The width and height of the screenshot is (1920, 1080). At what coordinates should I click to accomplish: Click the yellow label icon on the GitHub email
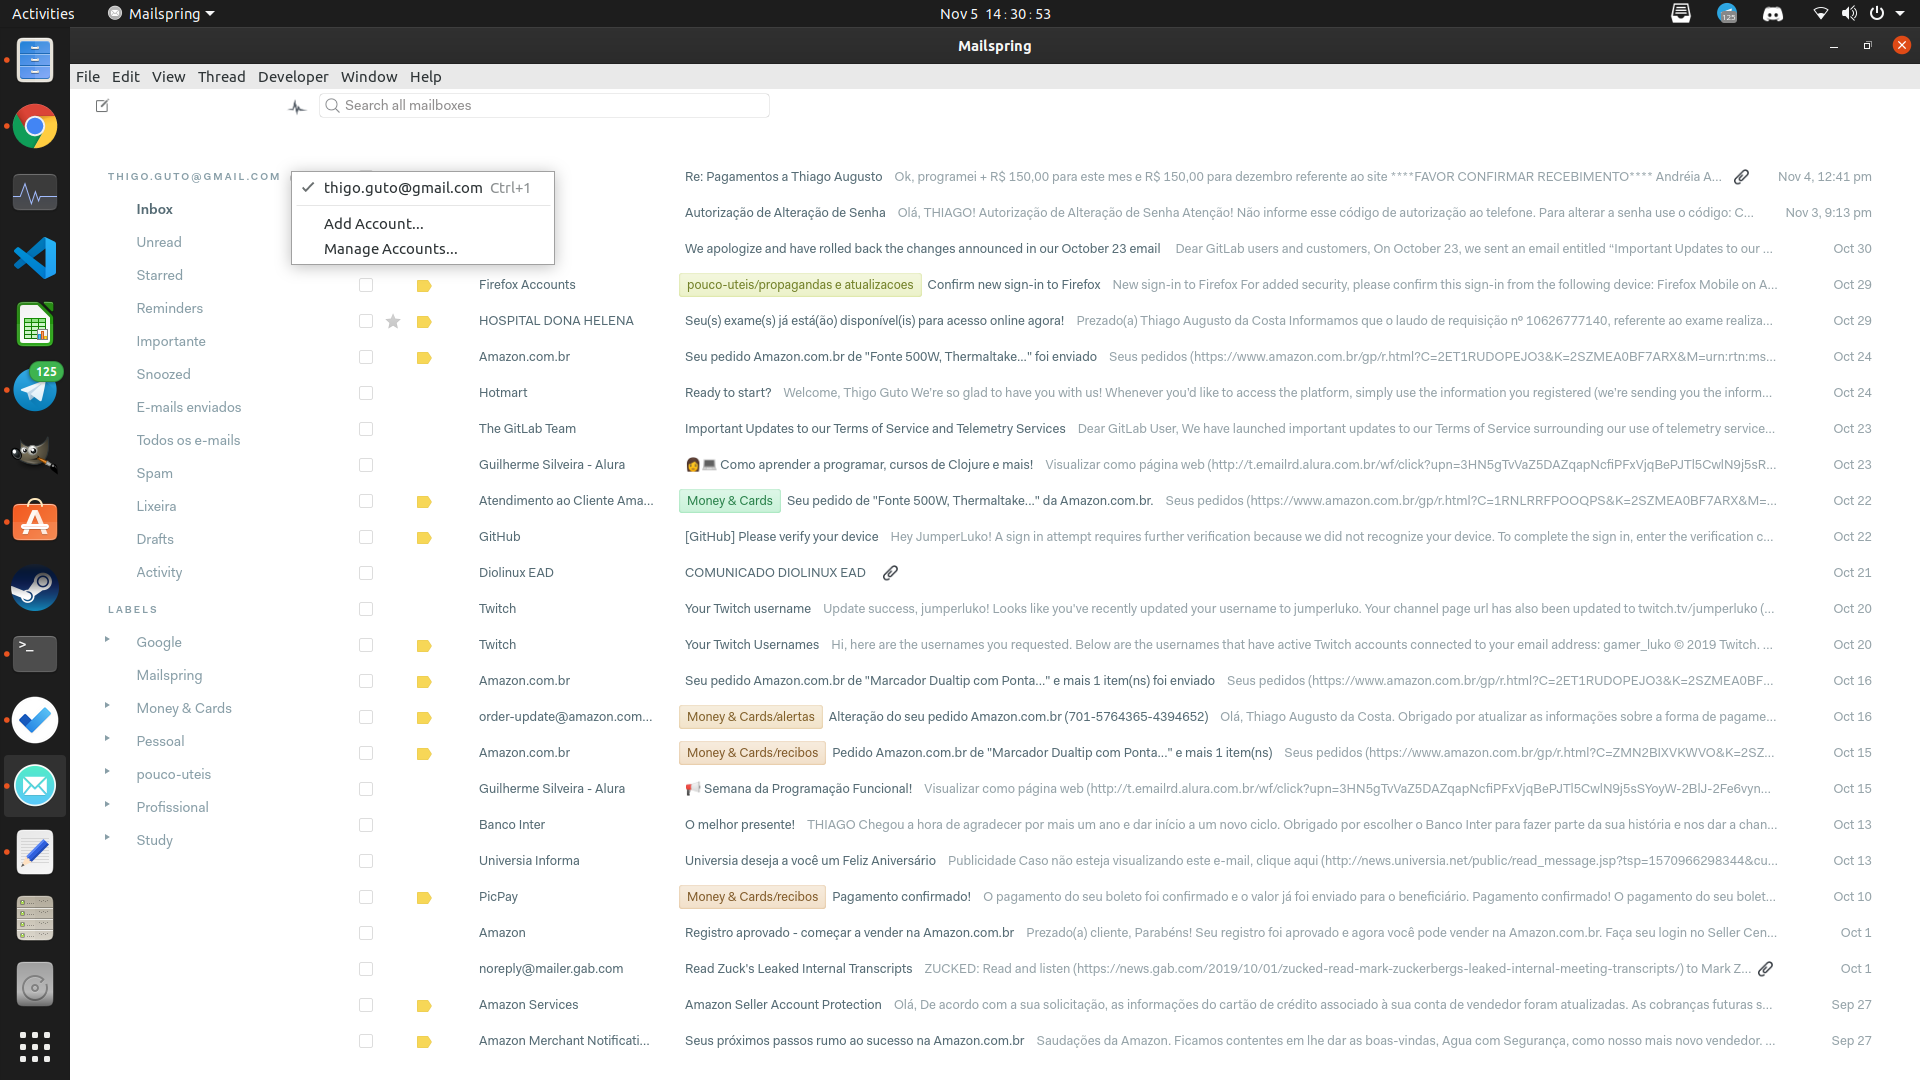click(x=423, y=537)
